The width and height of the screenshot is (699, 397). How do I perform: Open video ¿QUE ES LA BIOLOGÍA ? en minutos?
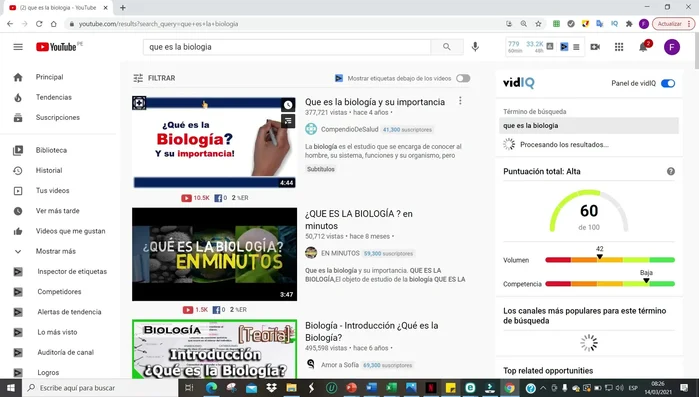click(359, 220)
